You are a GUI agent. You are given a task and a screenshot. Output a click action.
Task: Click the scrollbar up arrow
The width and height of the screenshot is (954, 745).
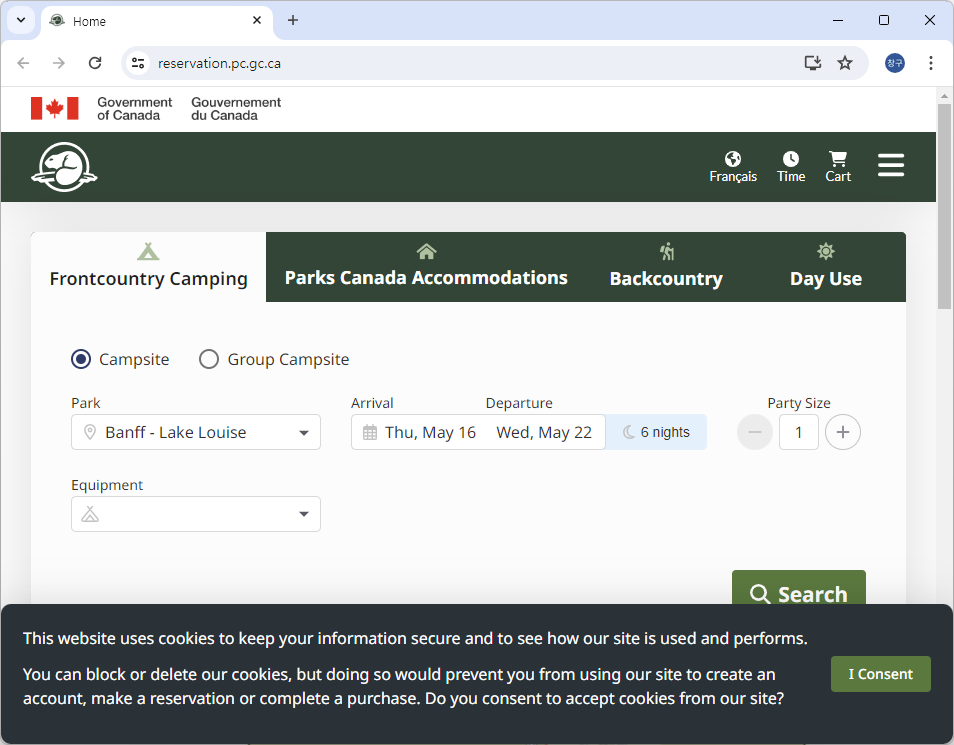944,96
